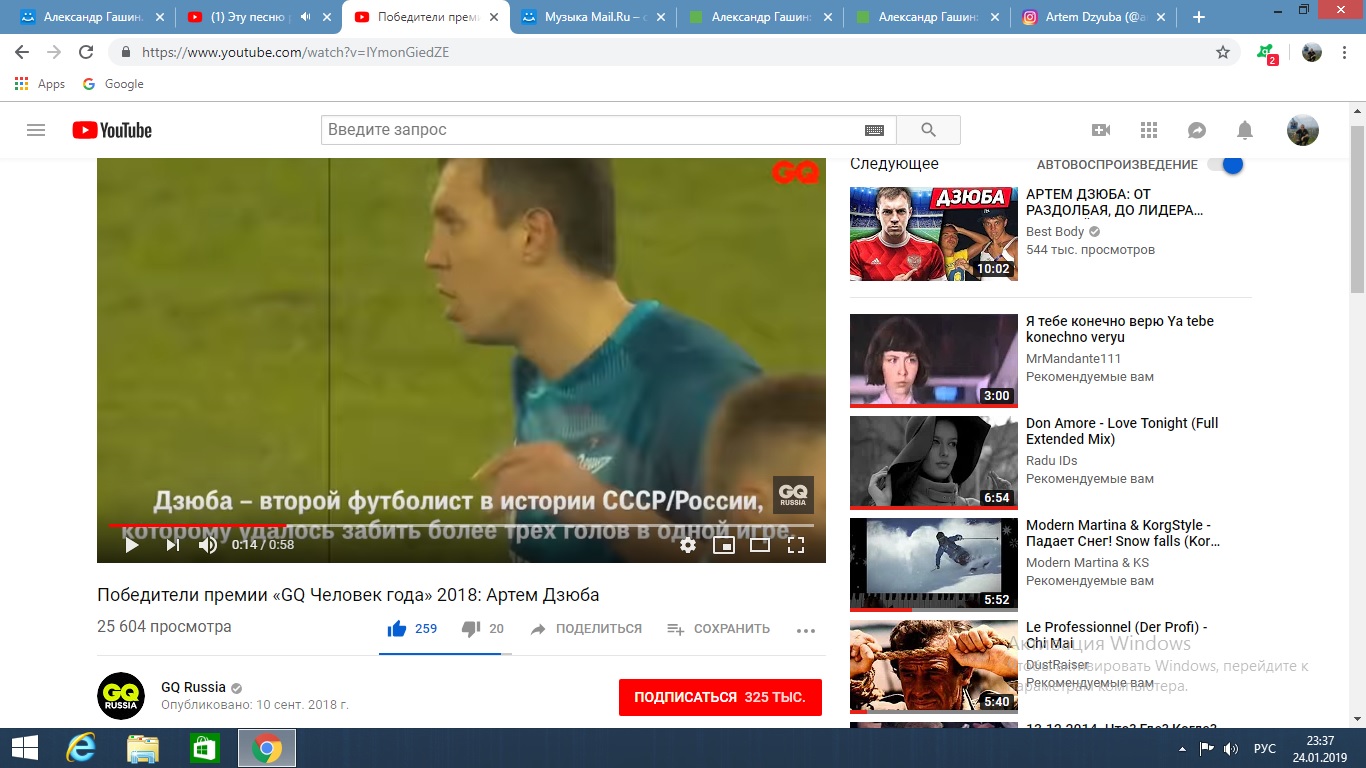Open the Radu IDs channel link

click(x=1051, y=461)
